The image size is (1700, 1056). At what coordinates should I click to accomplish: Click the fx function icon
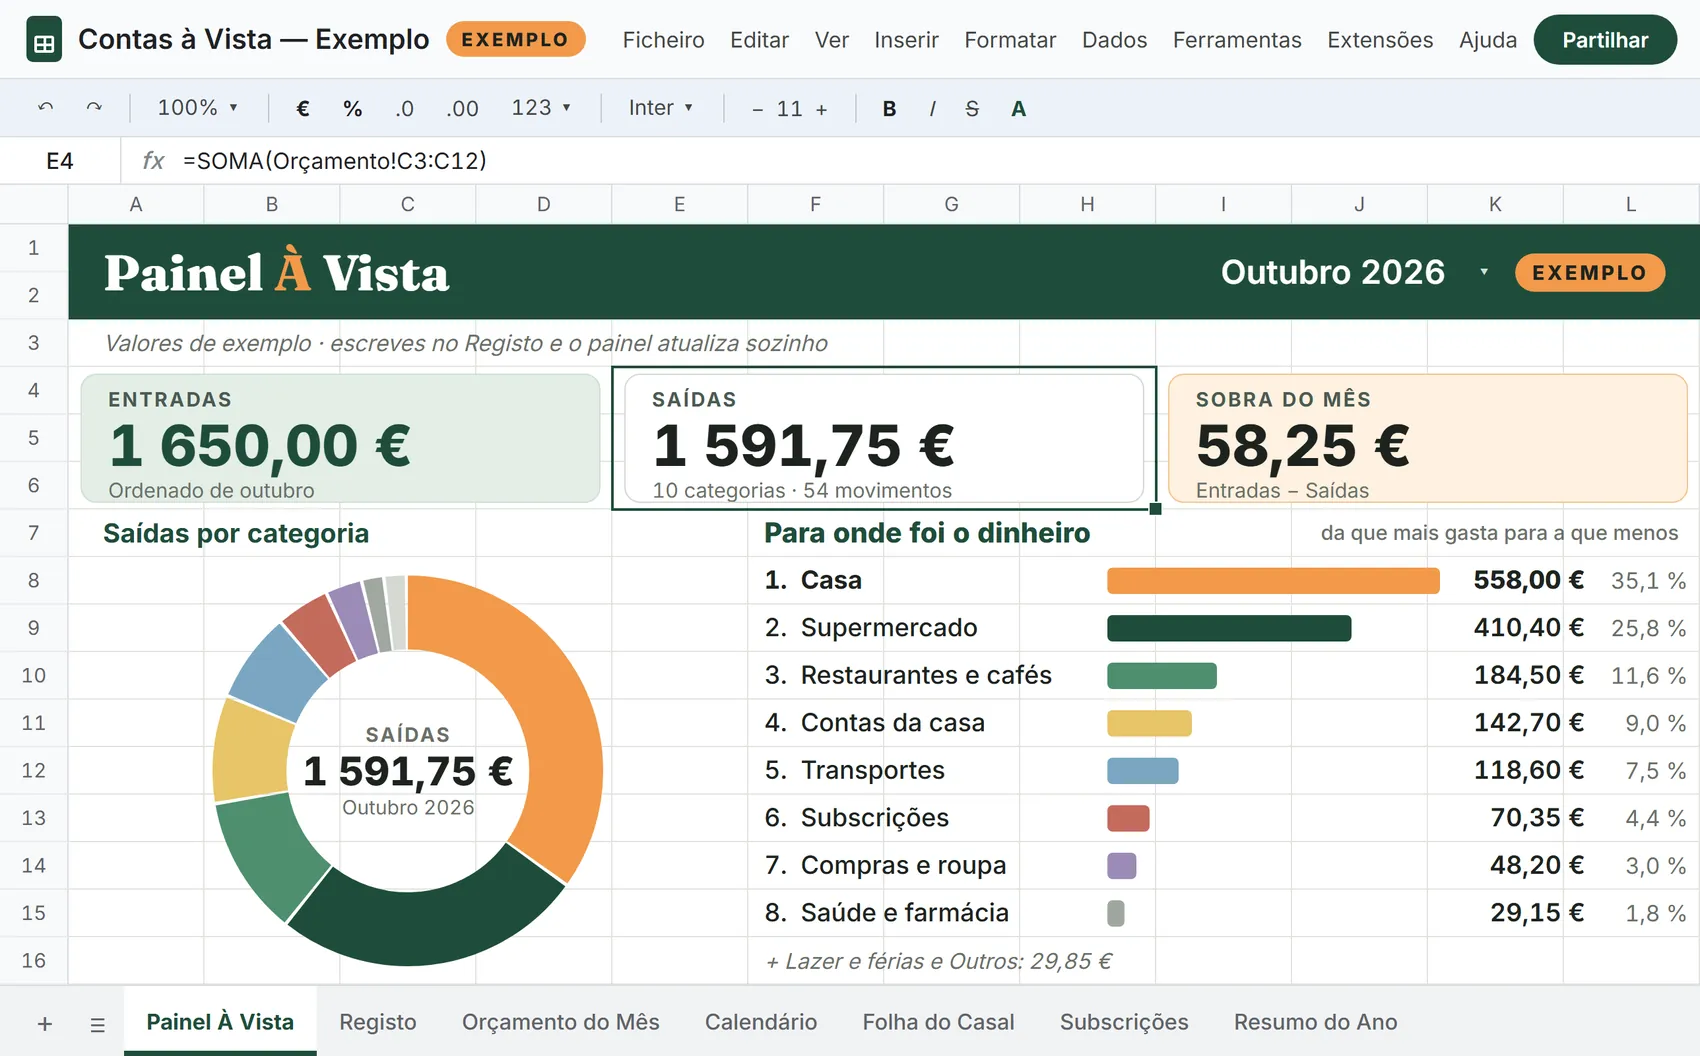[x=153, y=160]
